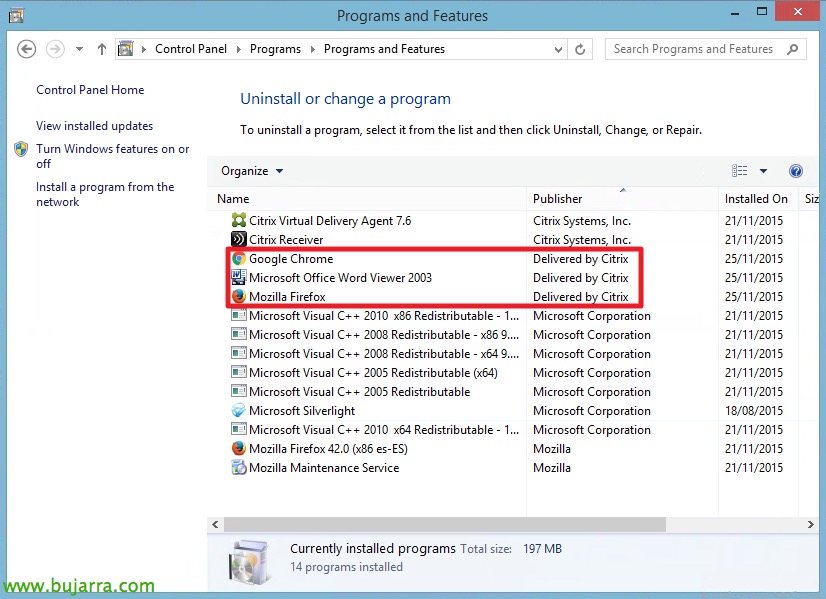The image size is (826, 599).
Task: Refresh the Programs and Features list
Action: point(580,49)
